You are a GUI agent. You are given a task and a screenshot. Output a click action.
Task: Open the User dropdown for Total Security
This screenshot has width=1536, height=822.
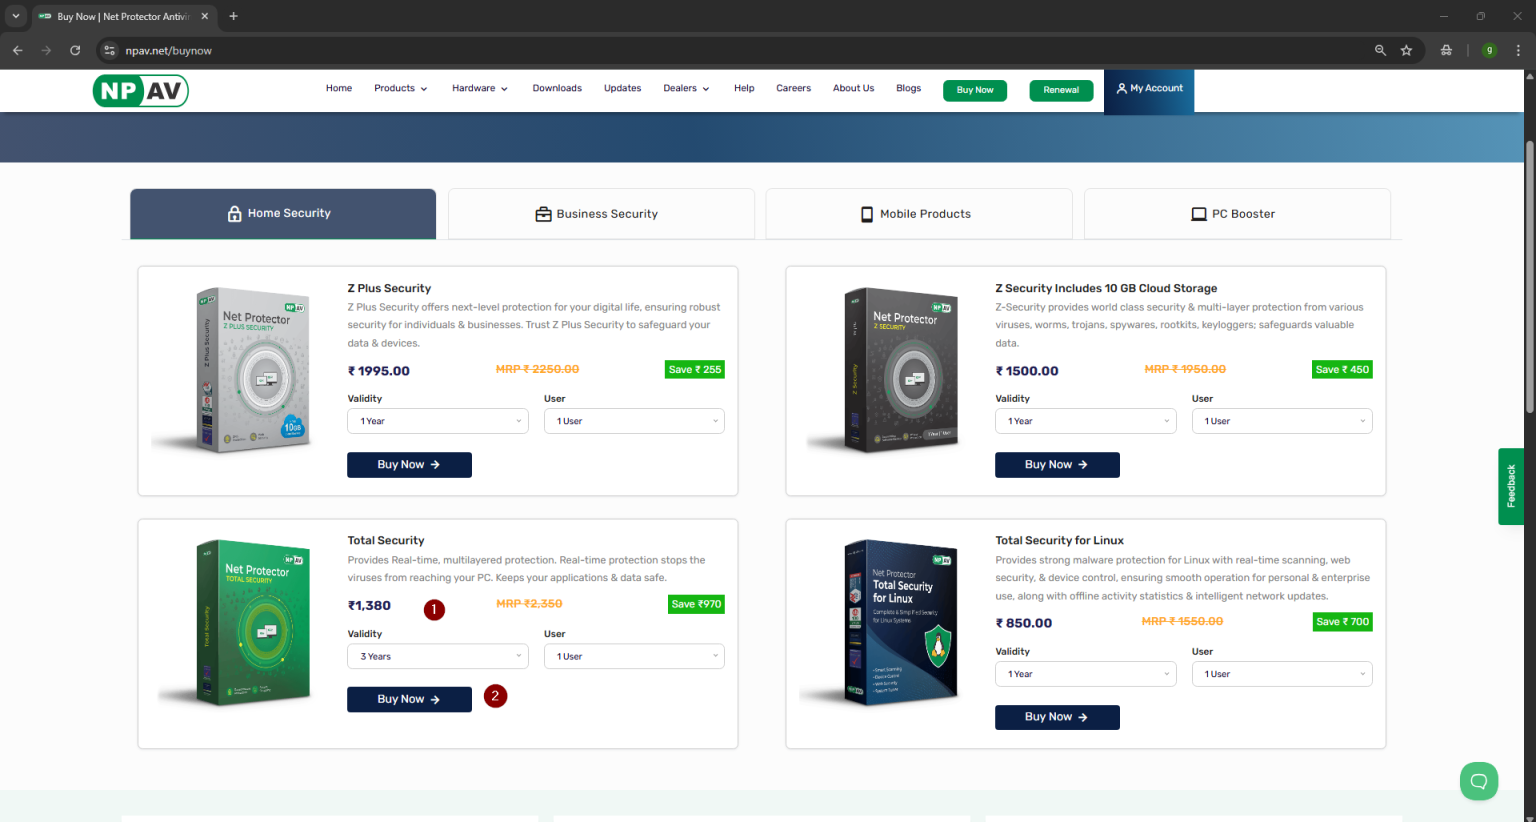634,656
